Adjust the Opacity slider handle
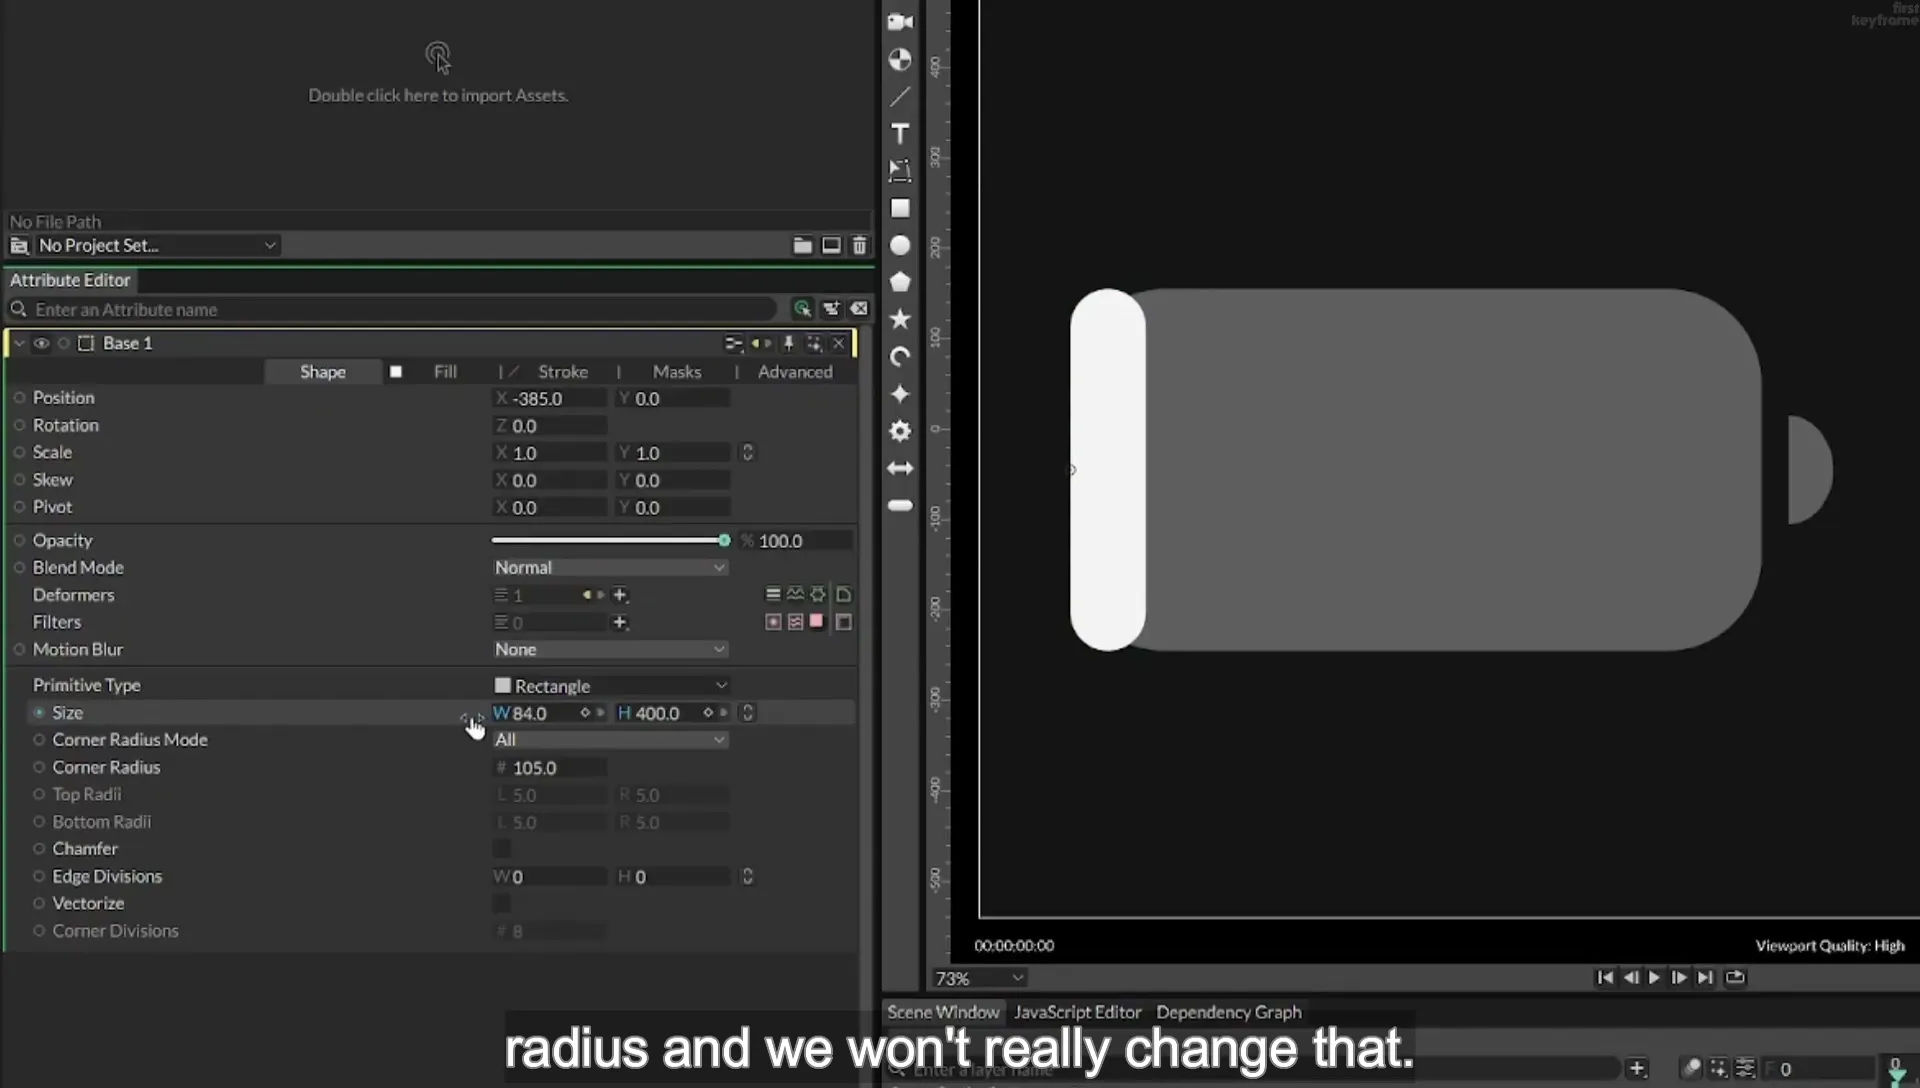Screen dimensions: 1920x1088 pyautogui.click(x=724, y=541)
